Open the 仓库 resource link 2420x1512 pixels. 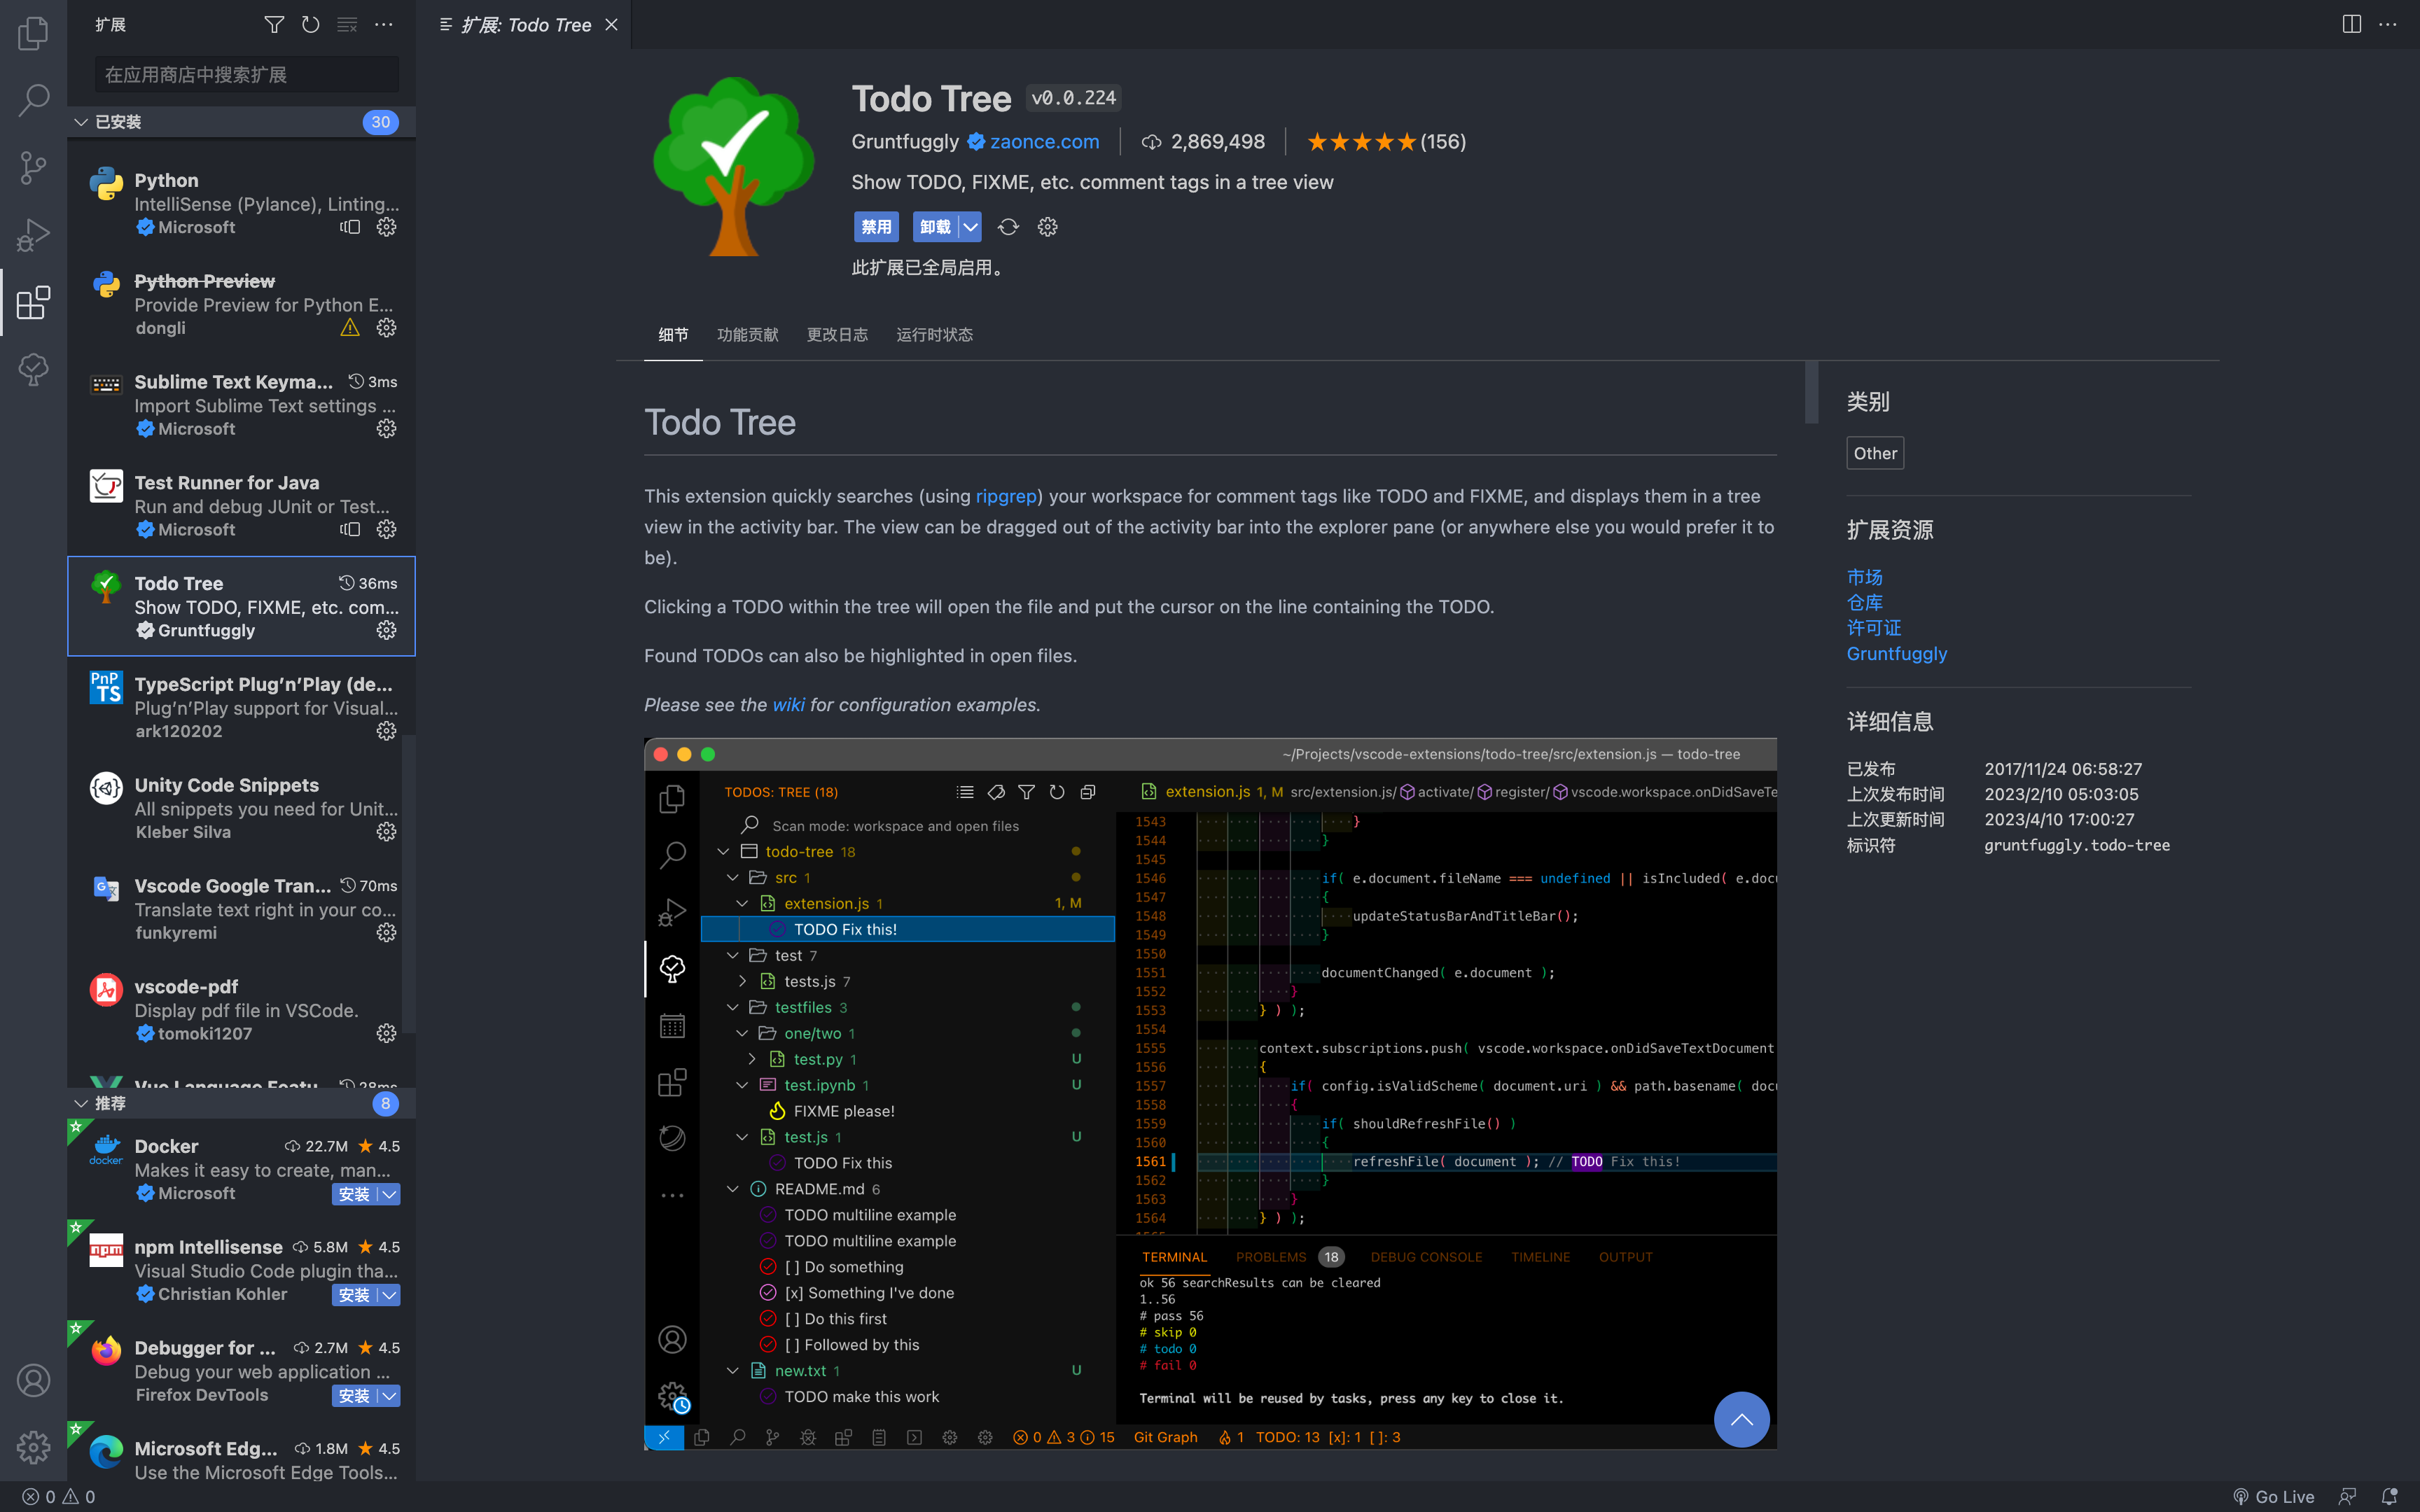pyautogui.click(x=1864, y=603)
